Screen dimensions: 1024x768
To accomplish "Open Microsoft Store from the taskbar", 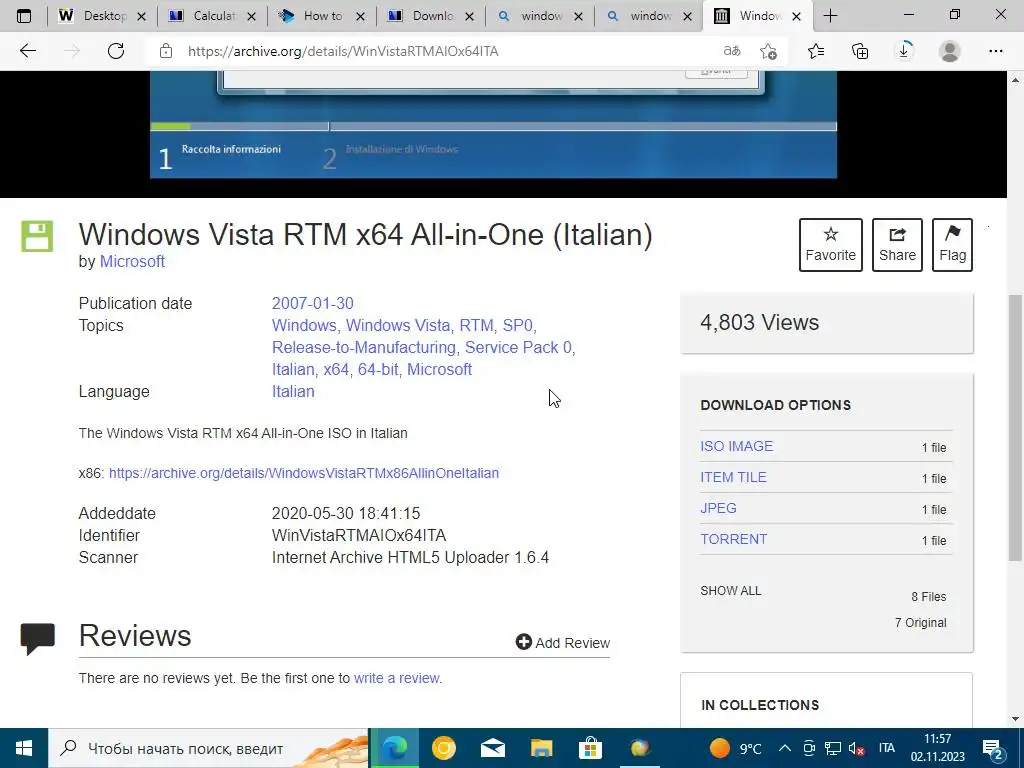I will tap(590, 748).
